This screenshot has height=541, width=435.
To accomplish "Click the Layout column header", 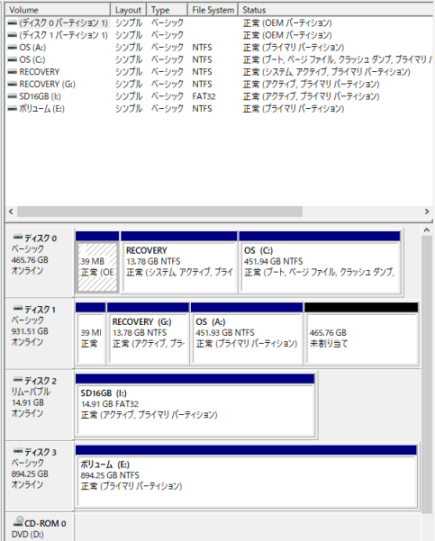I will 128,10.
